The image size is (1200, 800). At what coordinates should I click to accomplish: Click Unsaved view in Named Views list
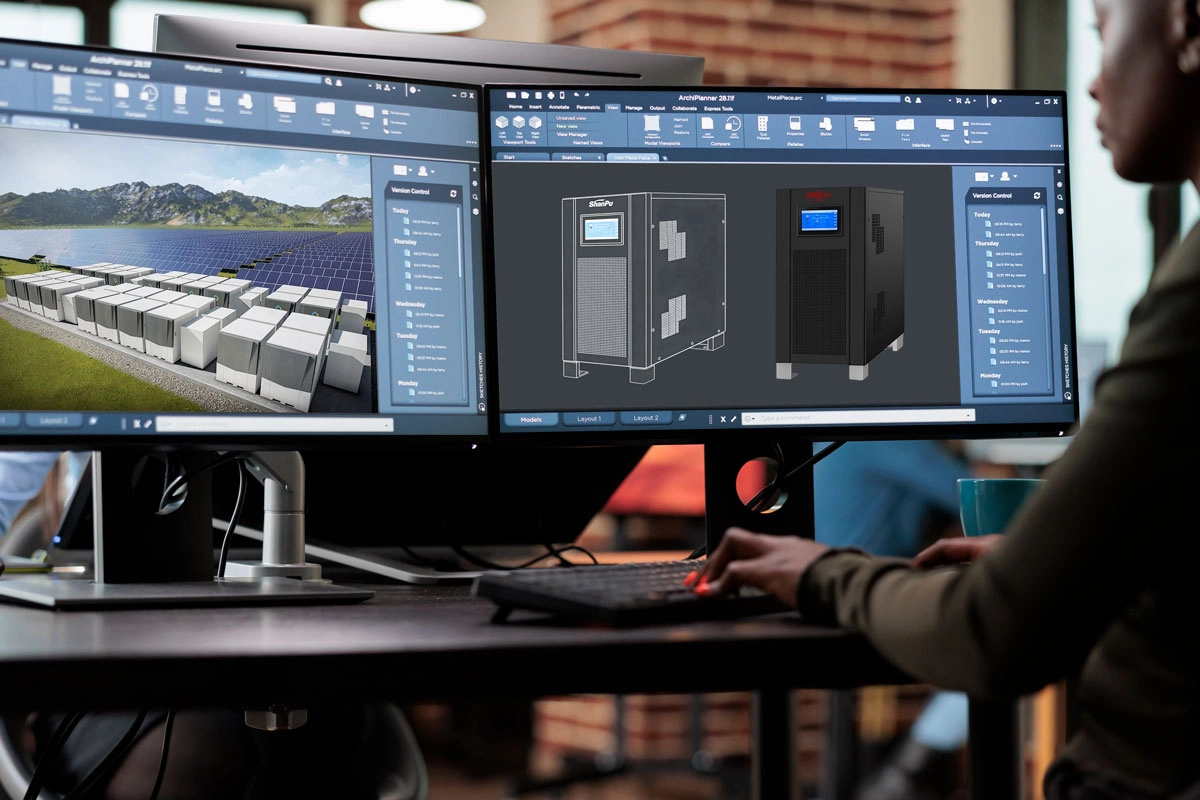(571, 118)
